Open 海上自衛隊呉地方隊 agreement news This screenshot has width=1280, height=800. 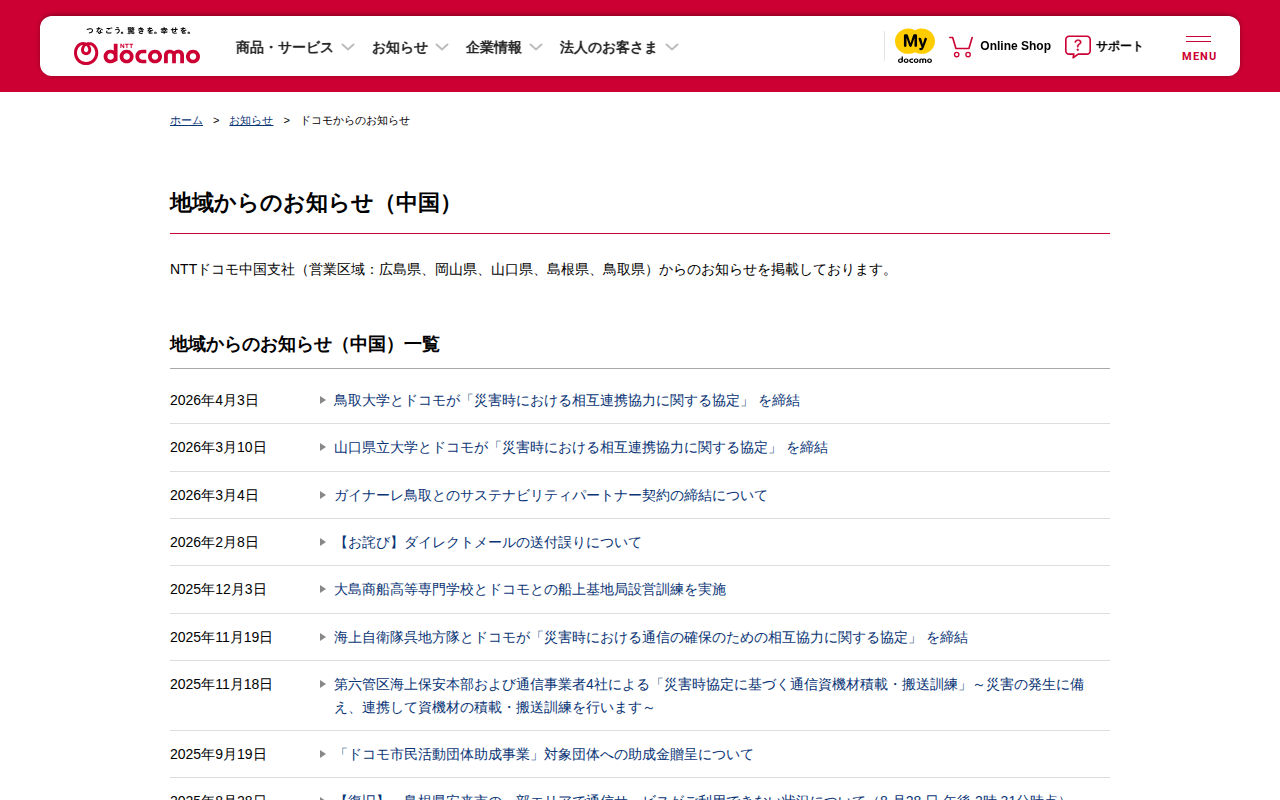pyautogui.click(x=651, y=637)
